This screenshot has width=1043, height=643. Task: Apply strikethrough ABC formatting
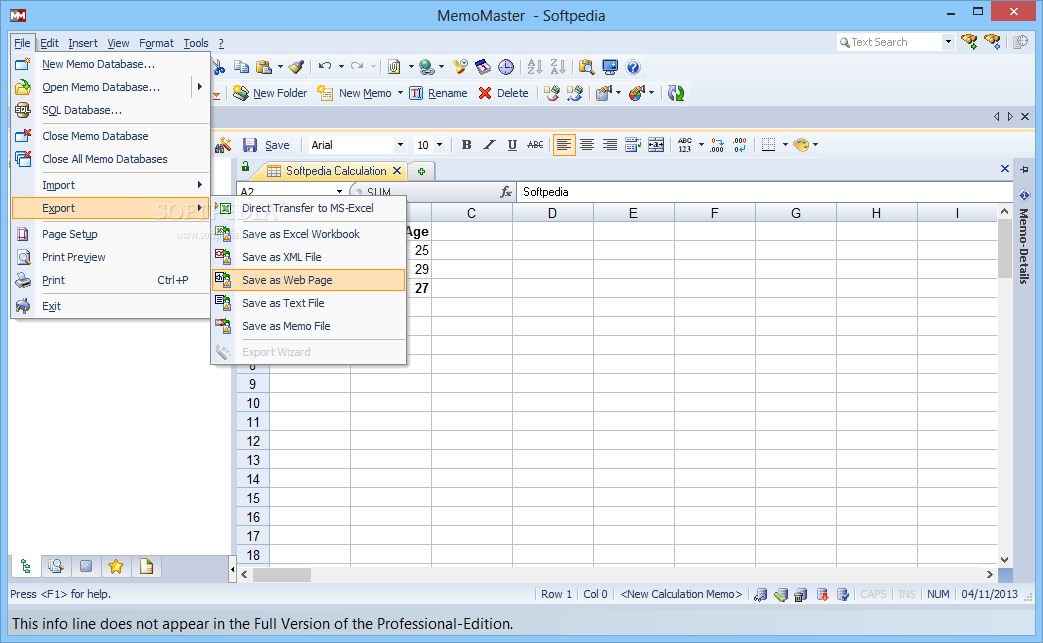coord(535,145)
